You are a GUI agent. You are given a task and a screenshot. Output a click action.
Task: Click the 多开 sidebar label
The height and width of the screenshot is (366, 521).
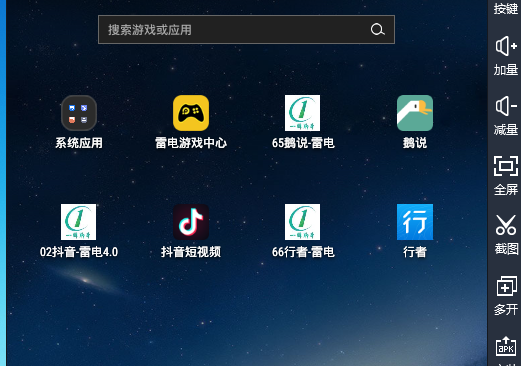tap(506, 310)
